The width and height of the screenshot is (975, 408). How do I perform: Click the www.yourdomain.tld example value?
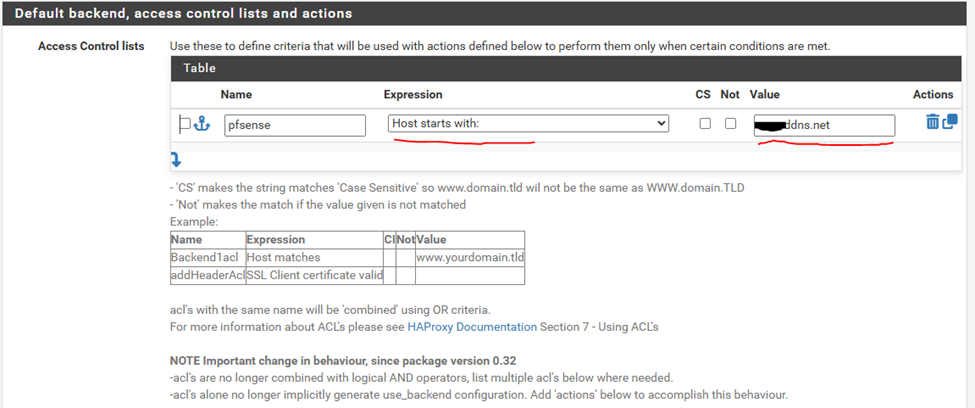[x=469, y=257]
